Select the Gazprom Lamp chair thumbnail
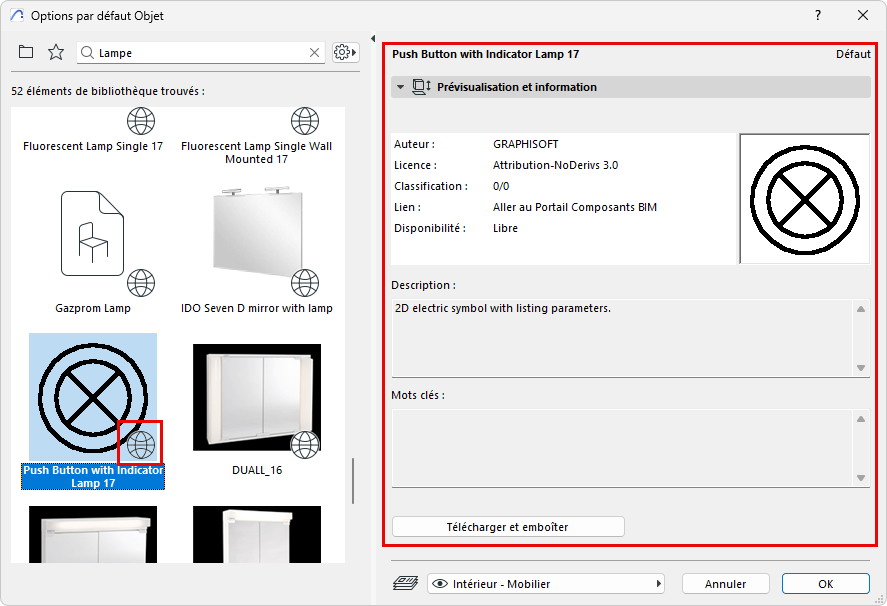The width and height of the screenshot is (887, 606). pos(92,233)
